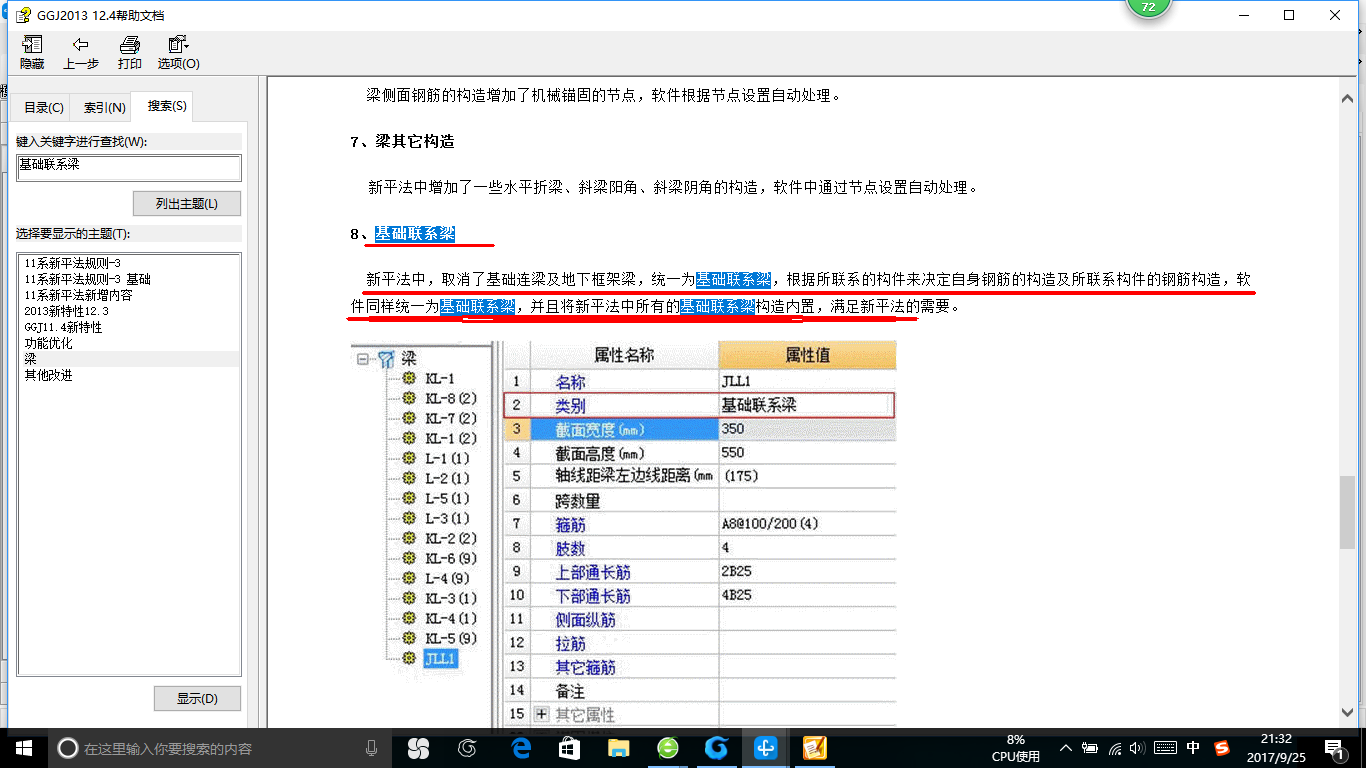Select topic 功能优化
The width and height of the screenshot is (1366, 768).
point(48,343)
